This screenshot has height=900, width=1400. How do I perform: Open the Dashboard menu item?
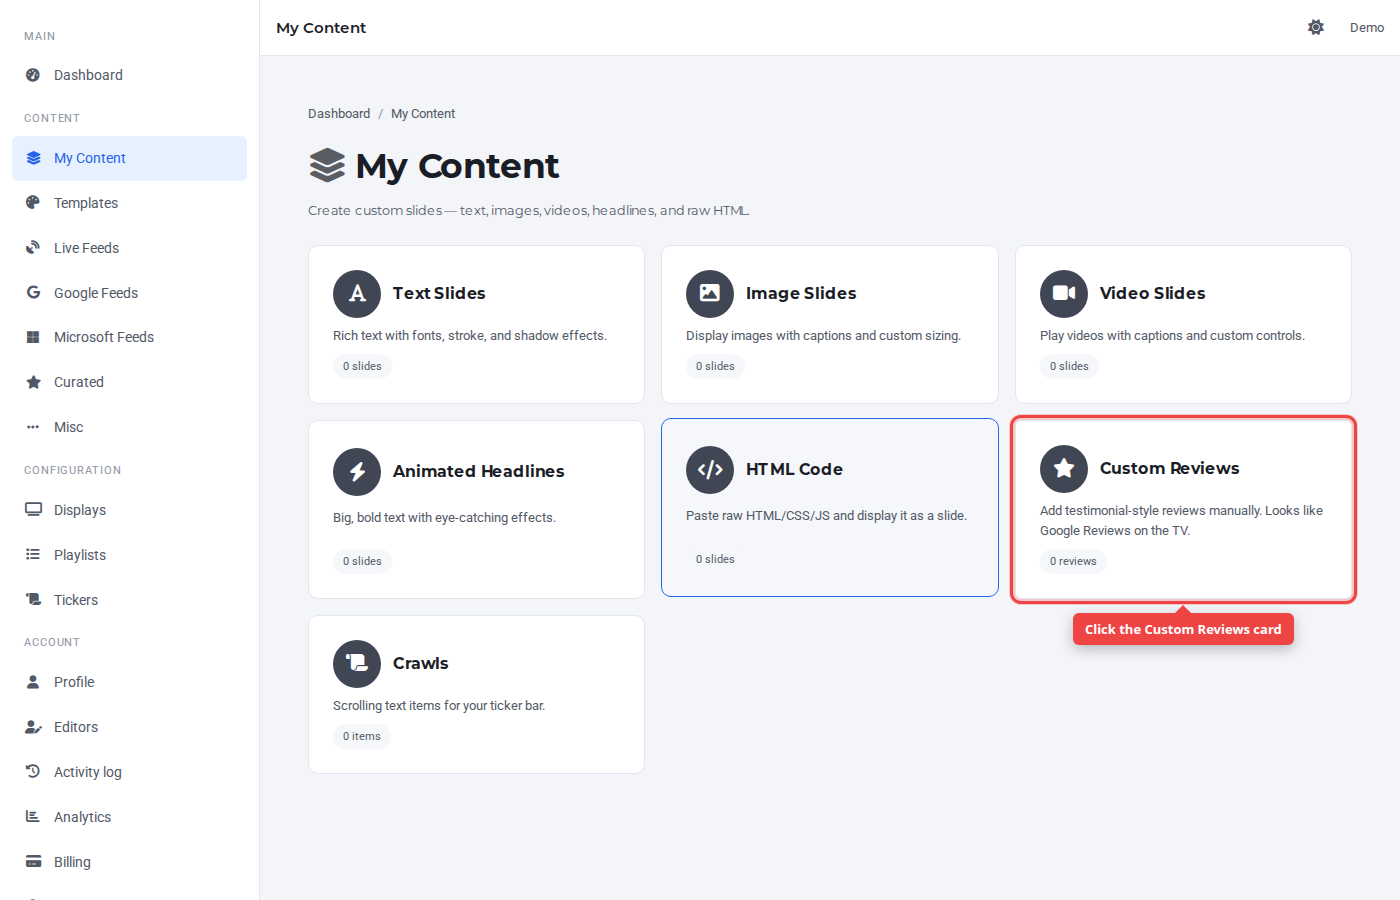point(130,75)
